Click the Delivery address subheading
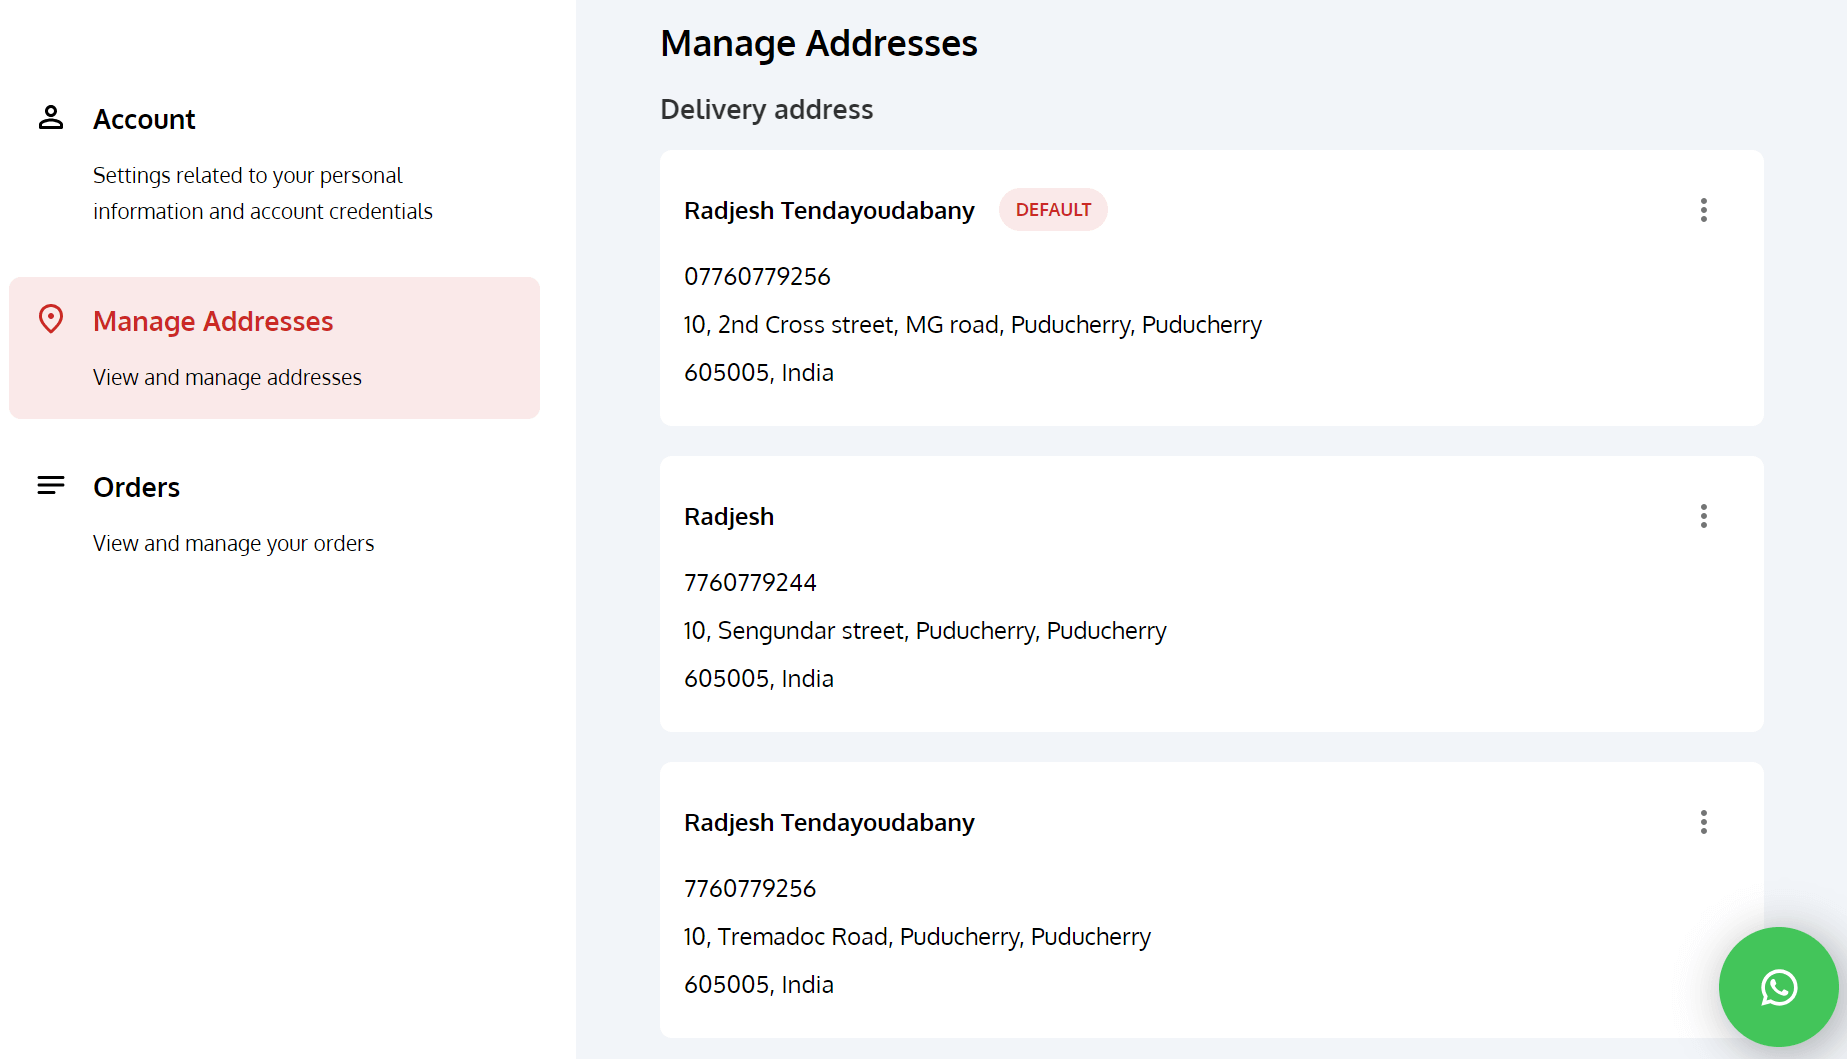The image size is (1847, 1059). [767, 110]
